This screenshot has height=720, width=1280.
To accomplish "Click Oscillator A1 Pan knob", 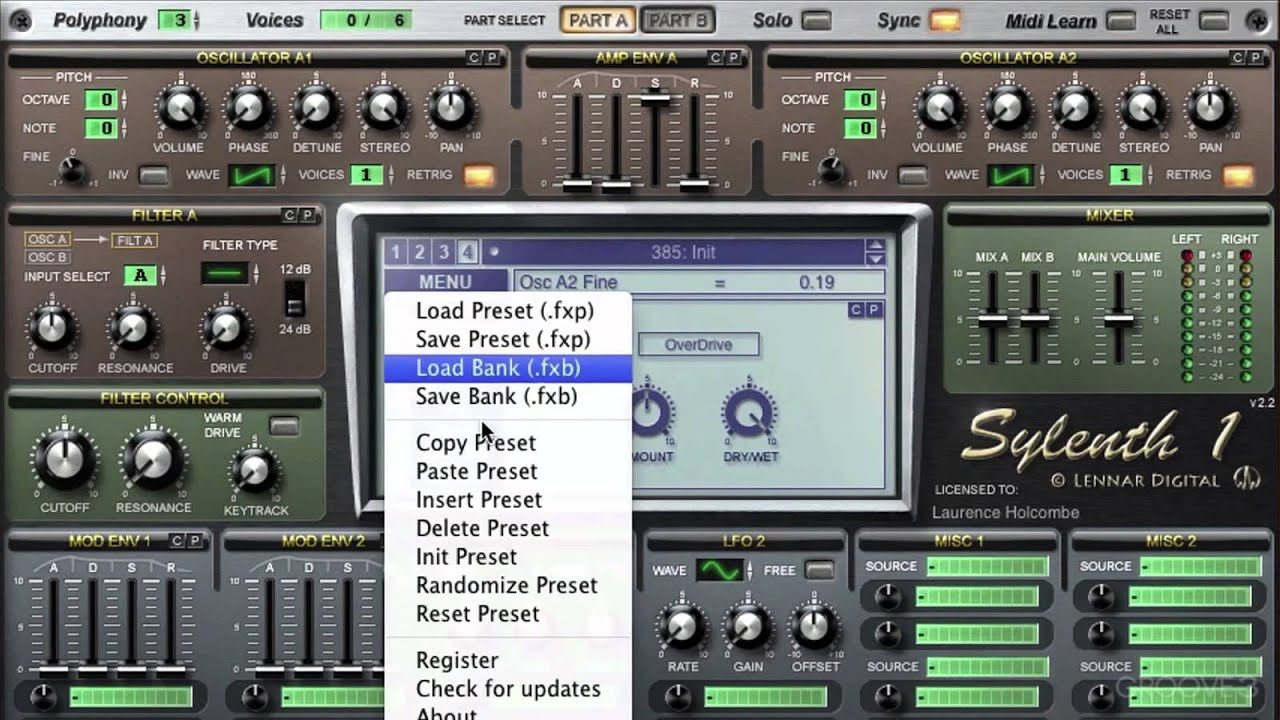I will point(451,108).
